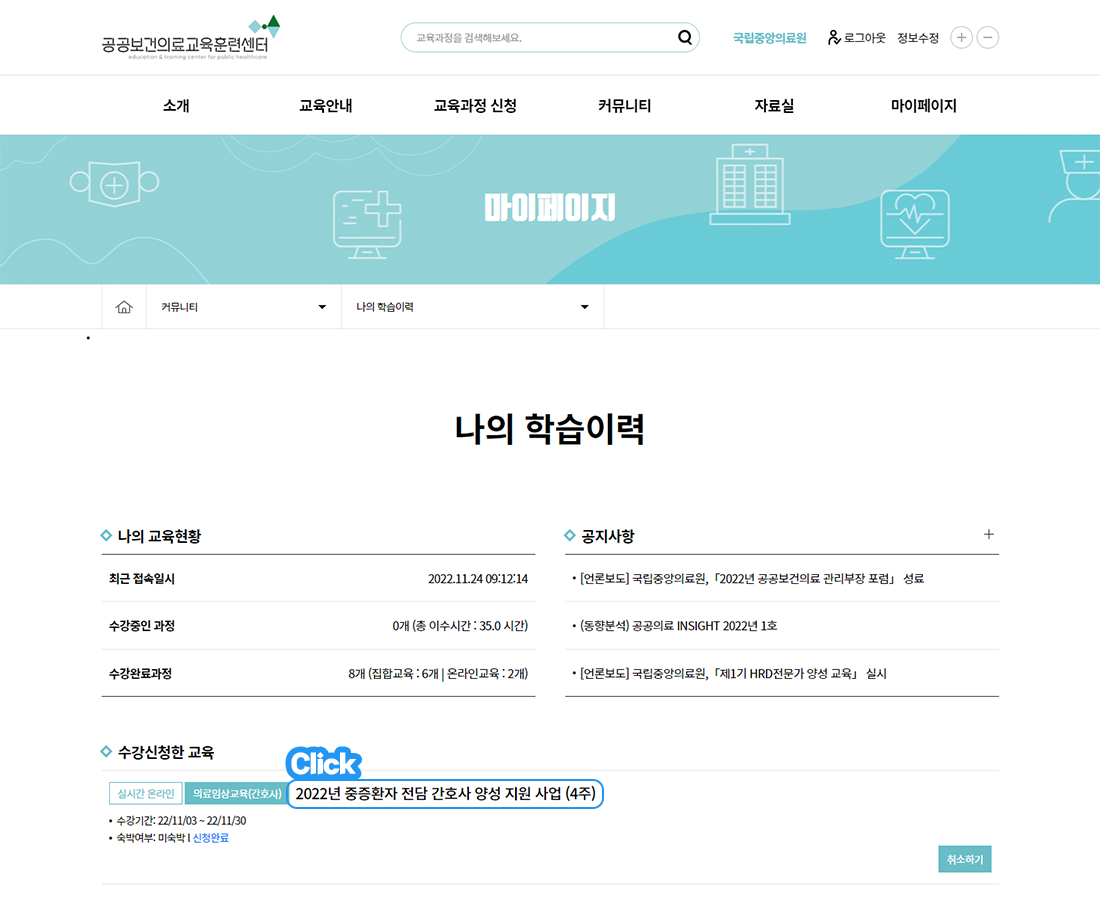1100x919 pixels.
Task: Click the 취소하기 button to cancel enrollment
Action: [x=964, y=858]
